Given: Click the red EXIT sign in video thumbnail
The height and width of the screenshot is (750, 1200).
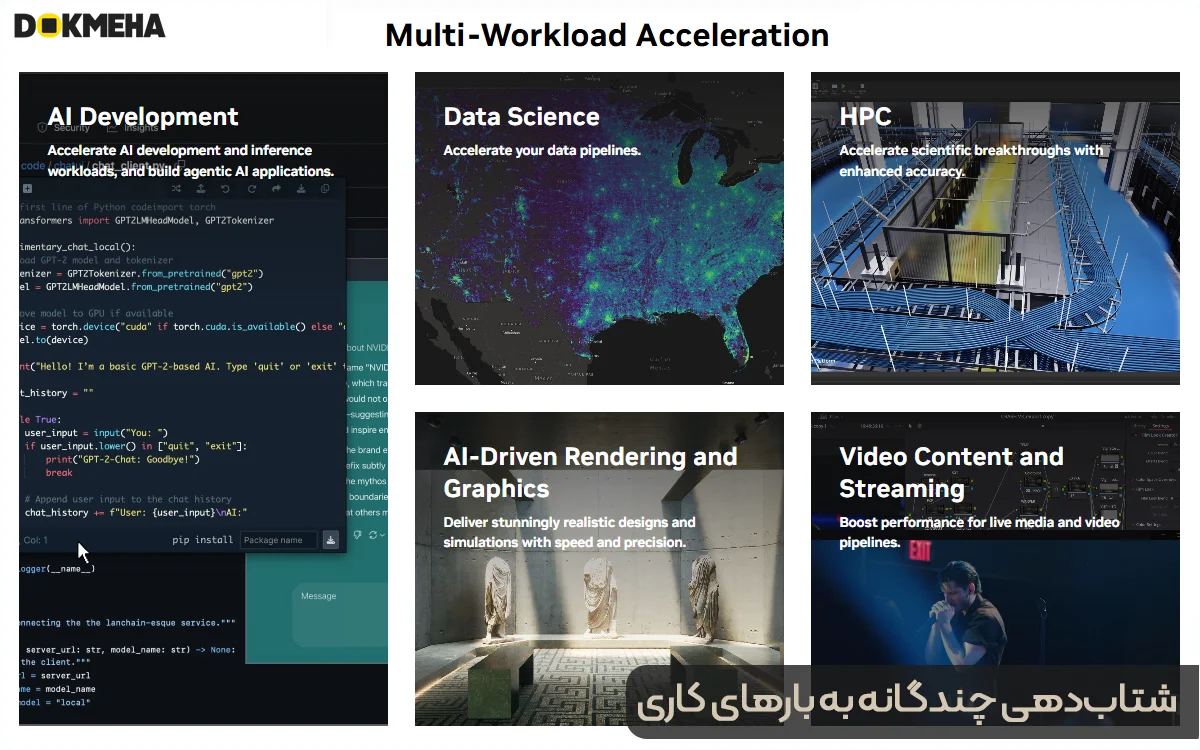Looking at the screenshot, I should point(920,550).
